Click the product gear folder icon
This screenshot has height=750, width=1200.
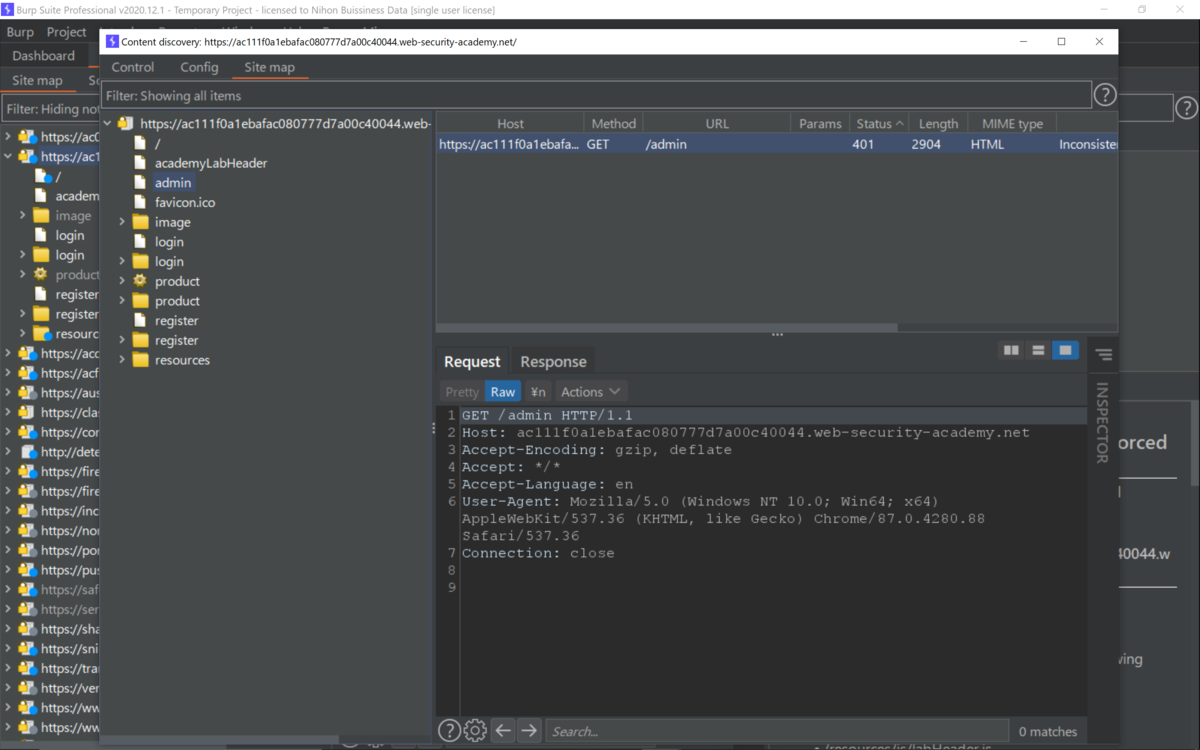point(140,281)
